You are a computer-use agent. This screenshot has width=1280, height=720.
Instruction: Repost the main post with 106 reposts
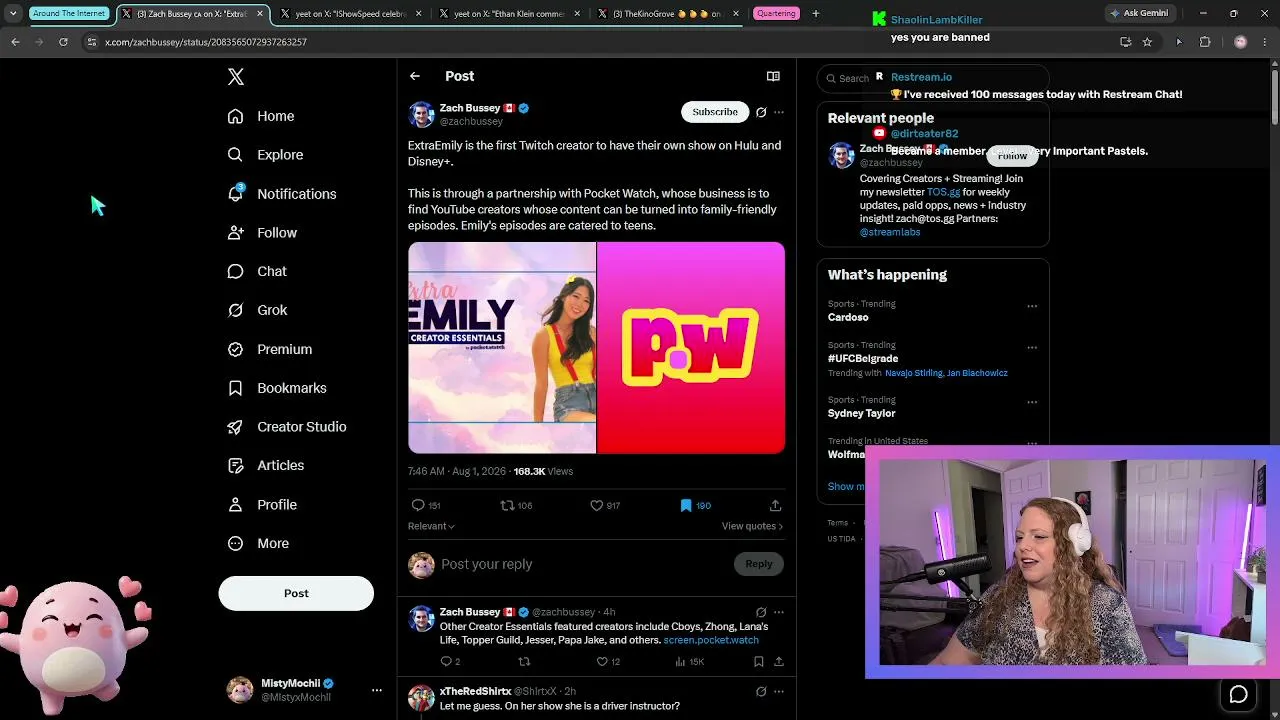click(507, 505)
